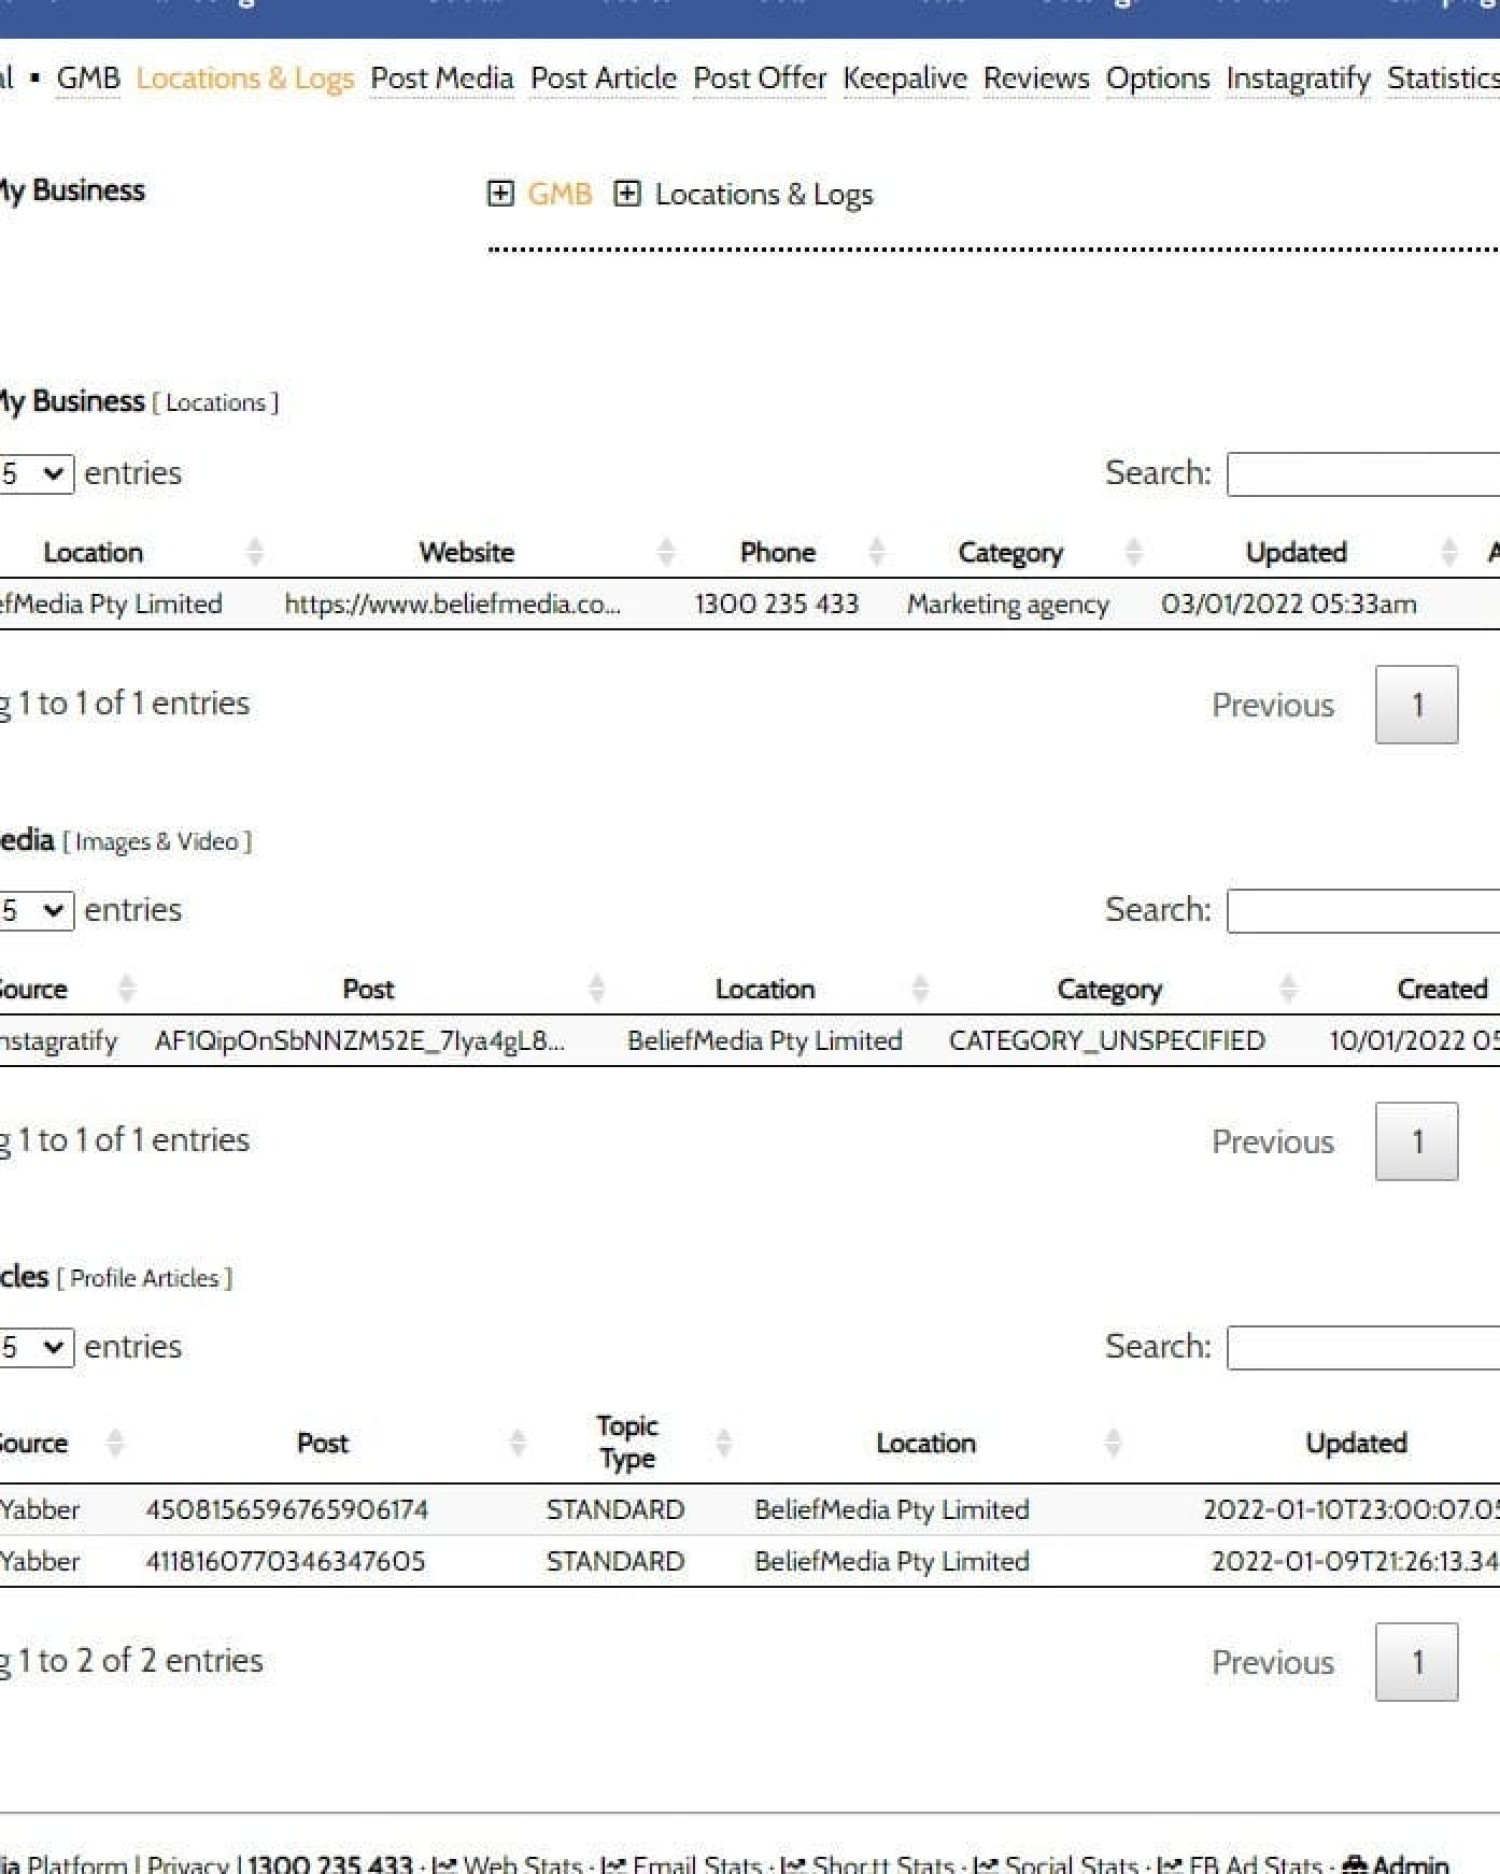The width and height of the screenshot is (1500, 1874).
Task: Click the Web Stats chart icon in footer
Action: (444, 1864)
